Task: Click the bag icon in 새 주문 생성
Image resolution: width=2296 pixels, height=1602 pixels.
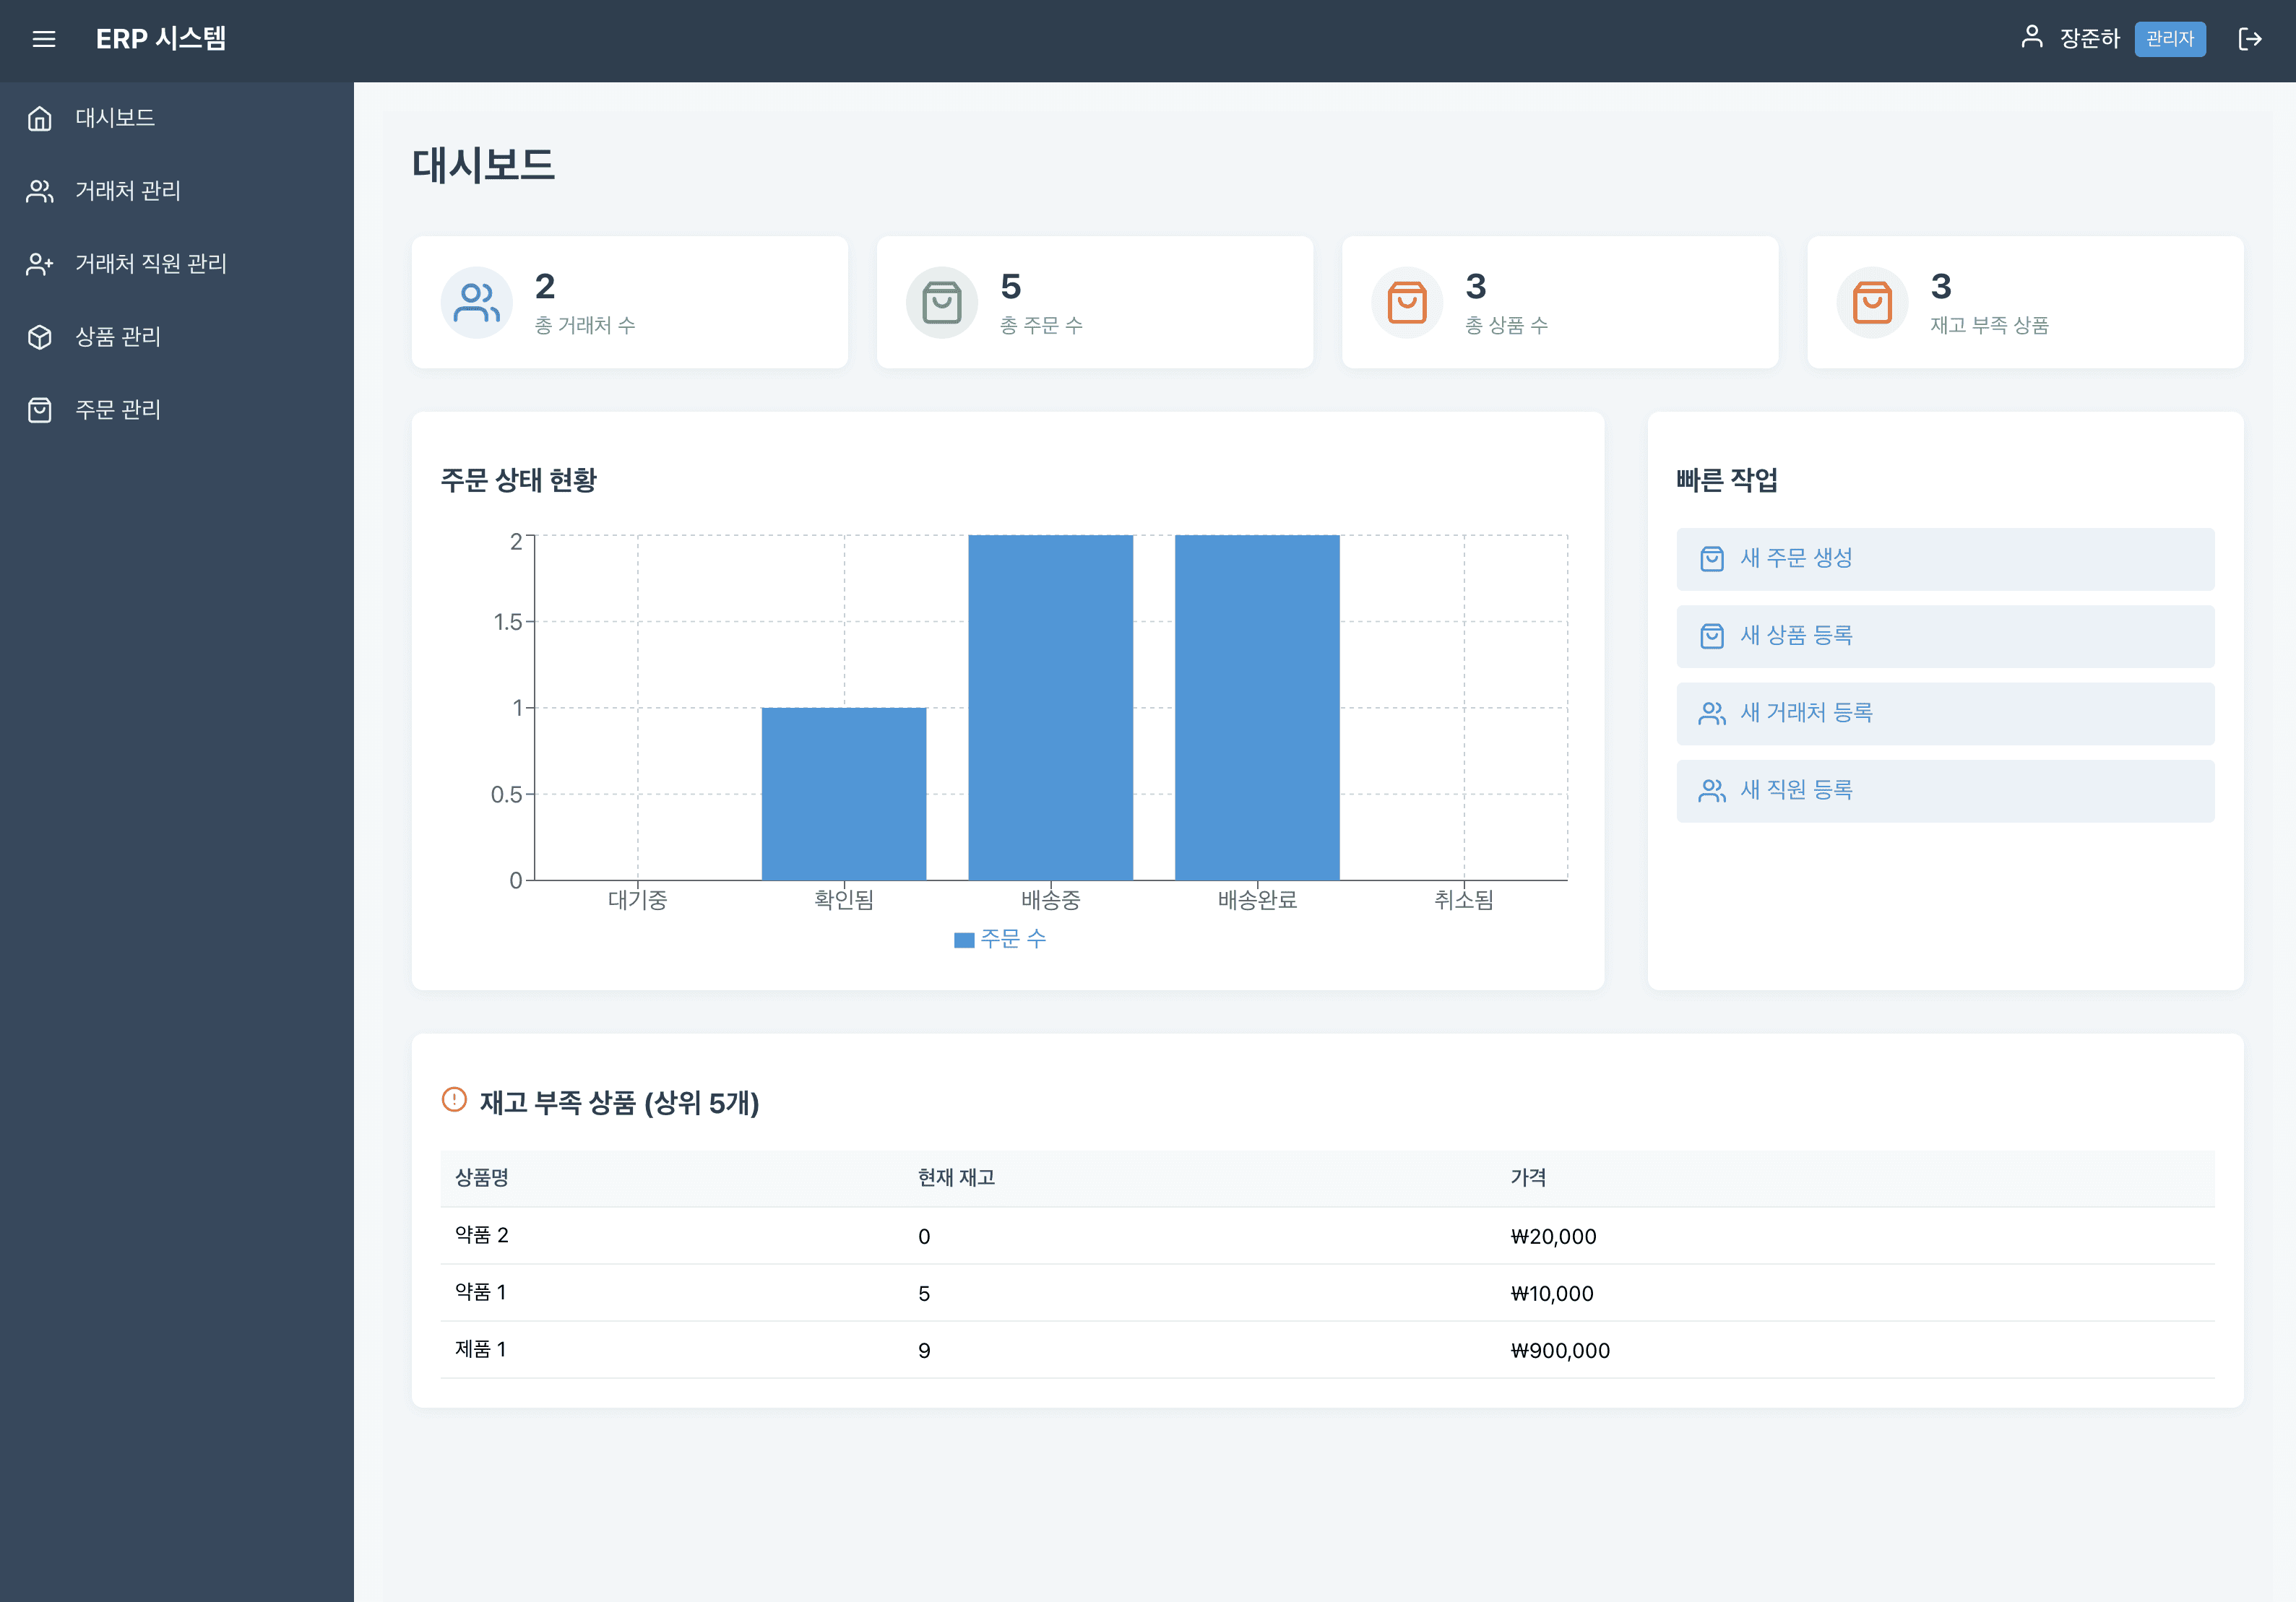Action: click(1712, 559)
